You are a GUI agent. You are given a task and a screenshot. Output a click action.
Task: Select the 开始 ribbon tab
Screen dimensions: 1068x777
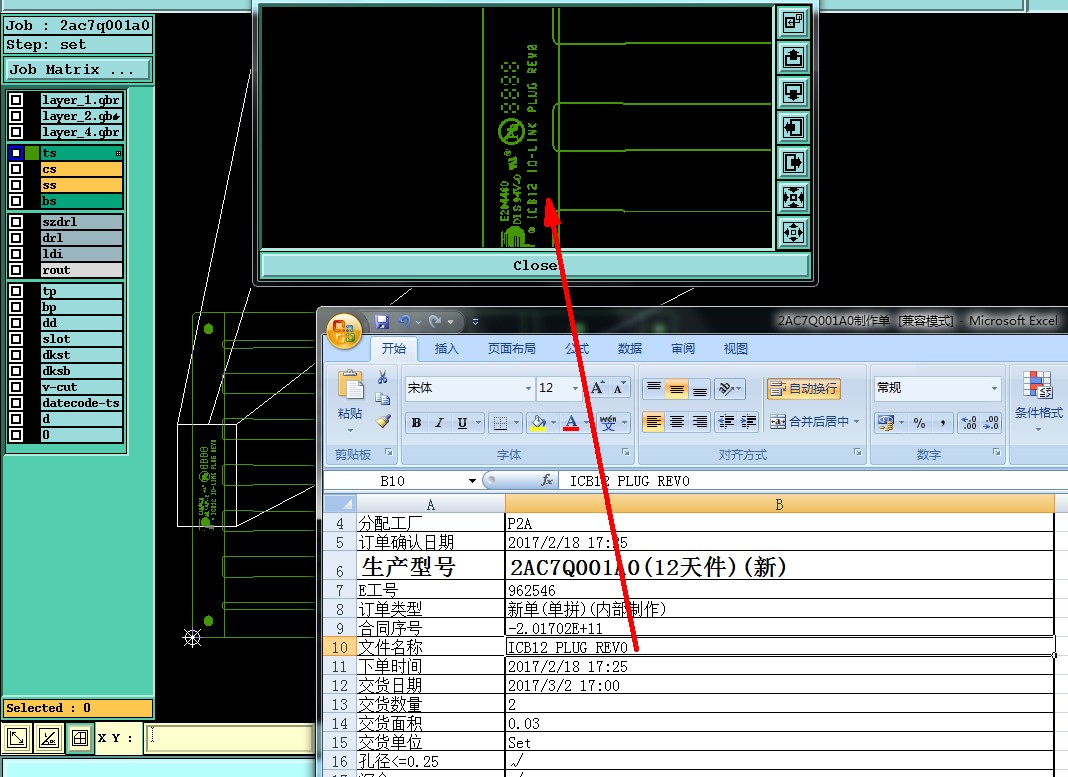394,349
